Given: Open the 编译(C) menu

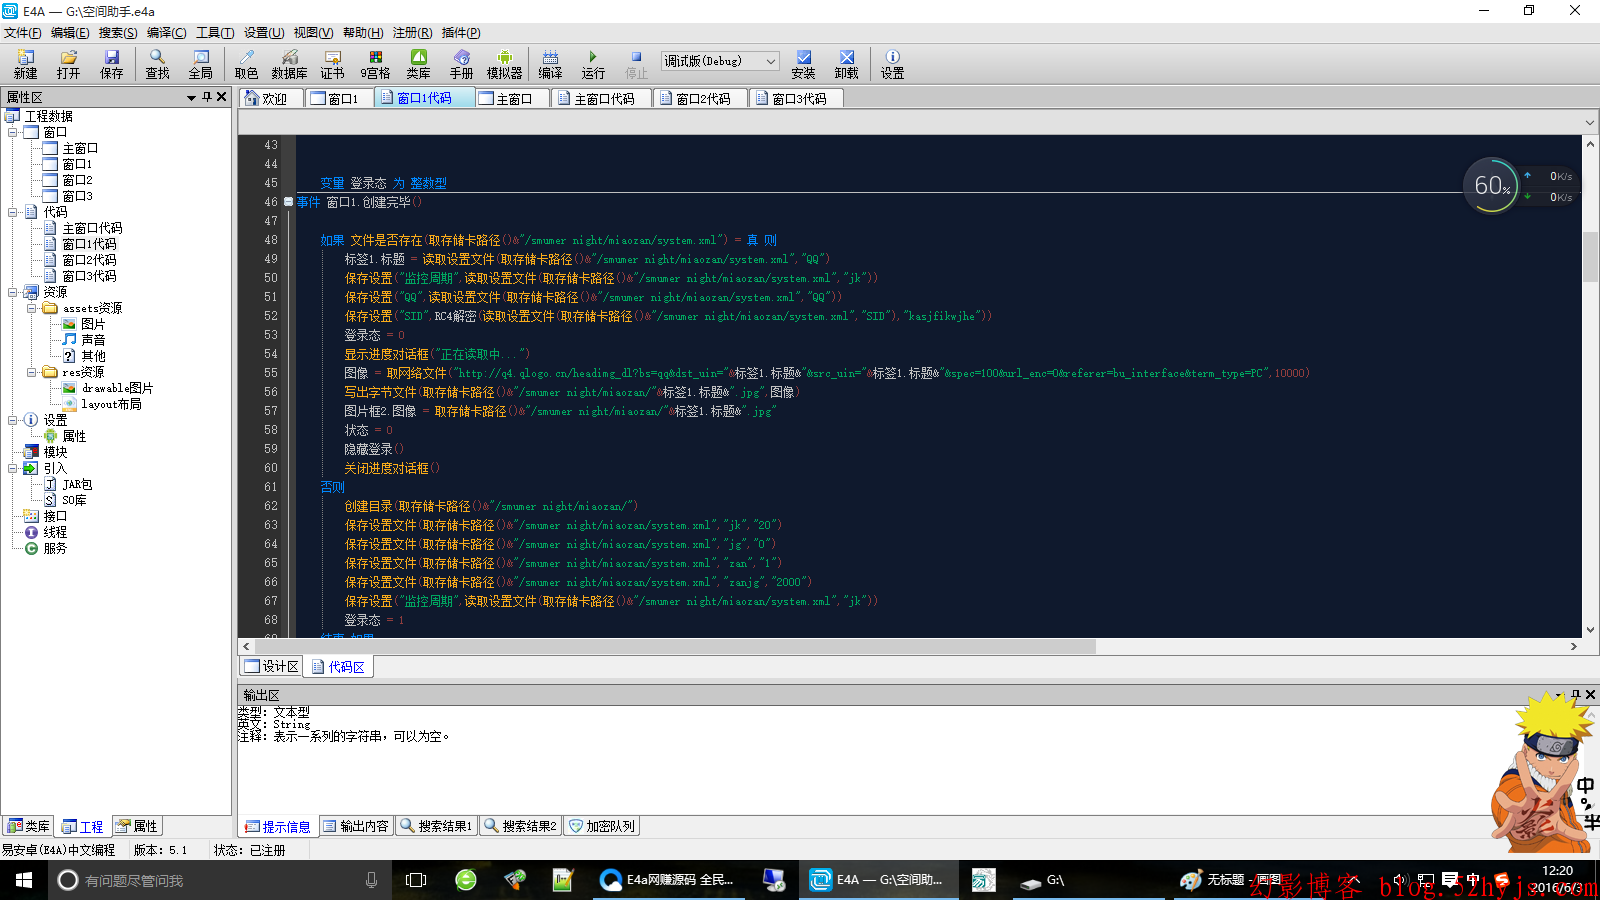Looking at the screenshot, I should 166,33.
